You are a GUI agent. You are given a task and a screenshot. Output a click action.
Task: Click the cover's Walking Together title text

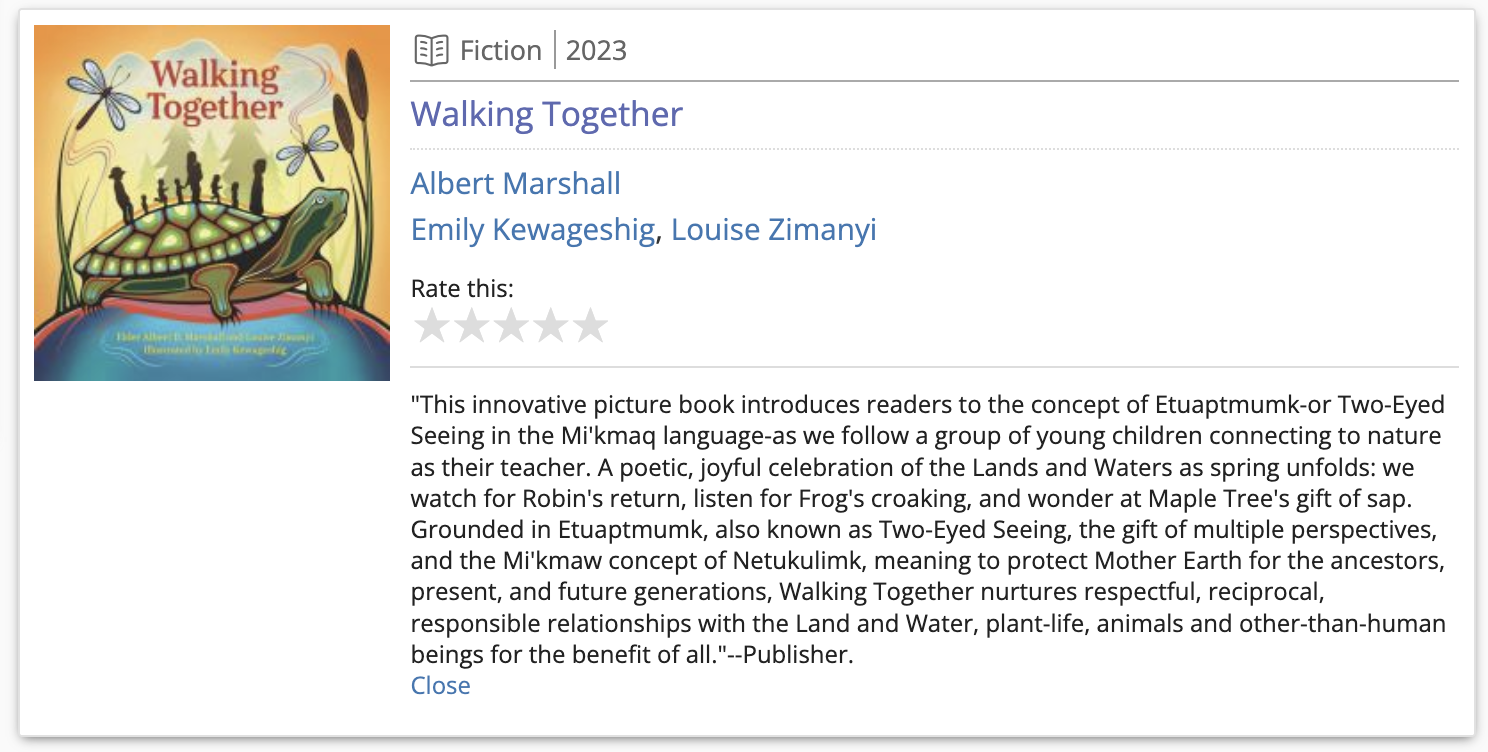pos(216,90)
